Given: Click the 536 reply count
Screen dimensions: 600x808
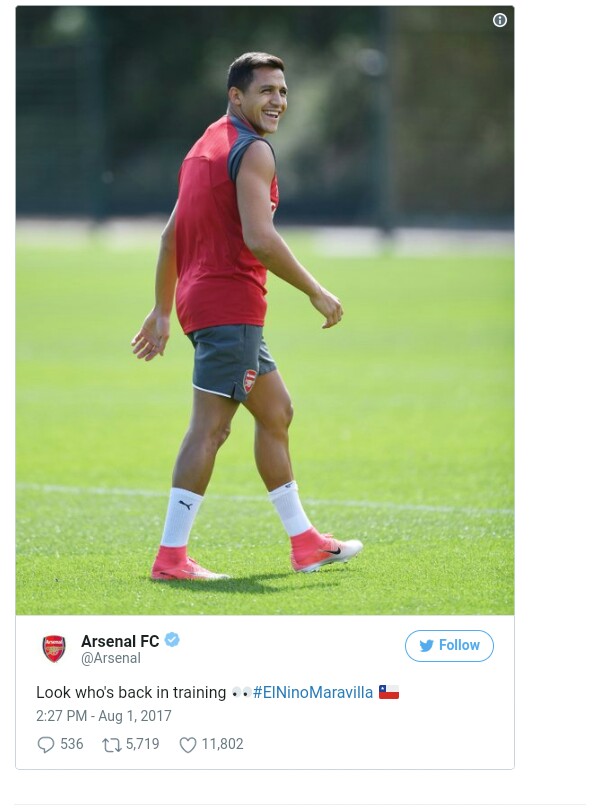Looking at the screenshot, I should click(x=71, y=744).
